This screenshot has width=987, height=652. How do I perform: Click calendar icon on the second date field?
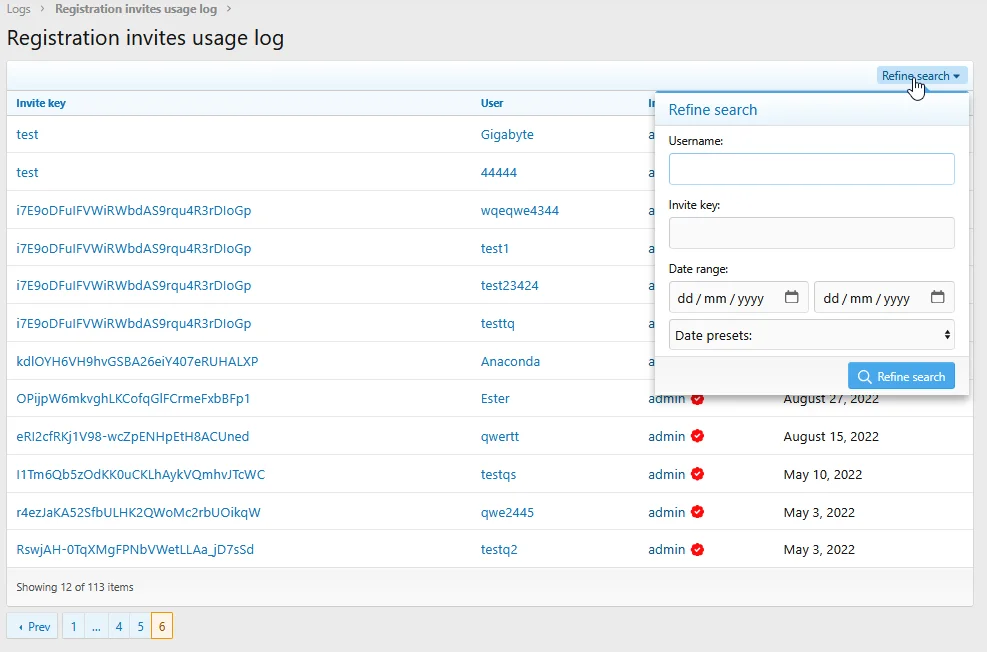pos(938,296)
